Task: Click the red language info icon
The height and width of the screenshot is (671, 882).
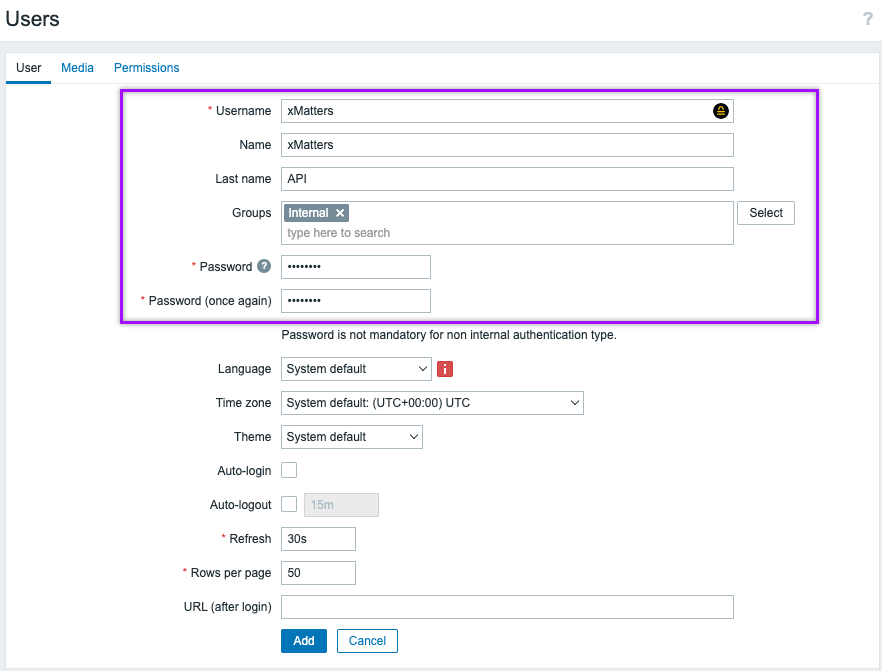Action: coord(445,369)
